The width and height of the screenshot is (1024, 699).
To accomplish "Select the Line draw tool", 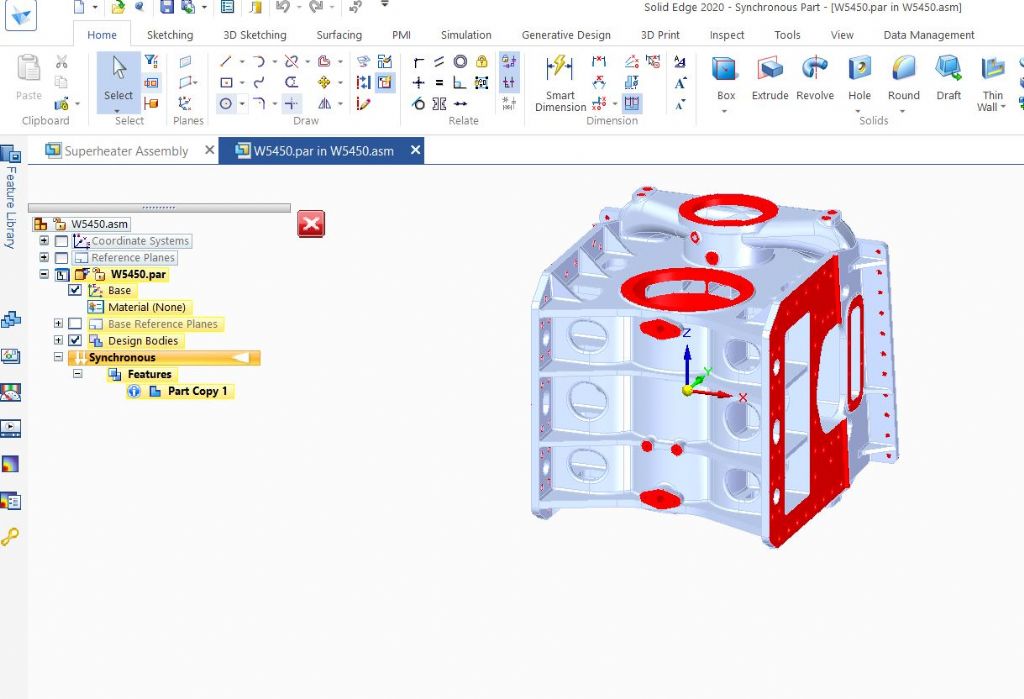I will click(x=226, y=61).
